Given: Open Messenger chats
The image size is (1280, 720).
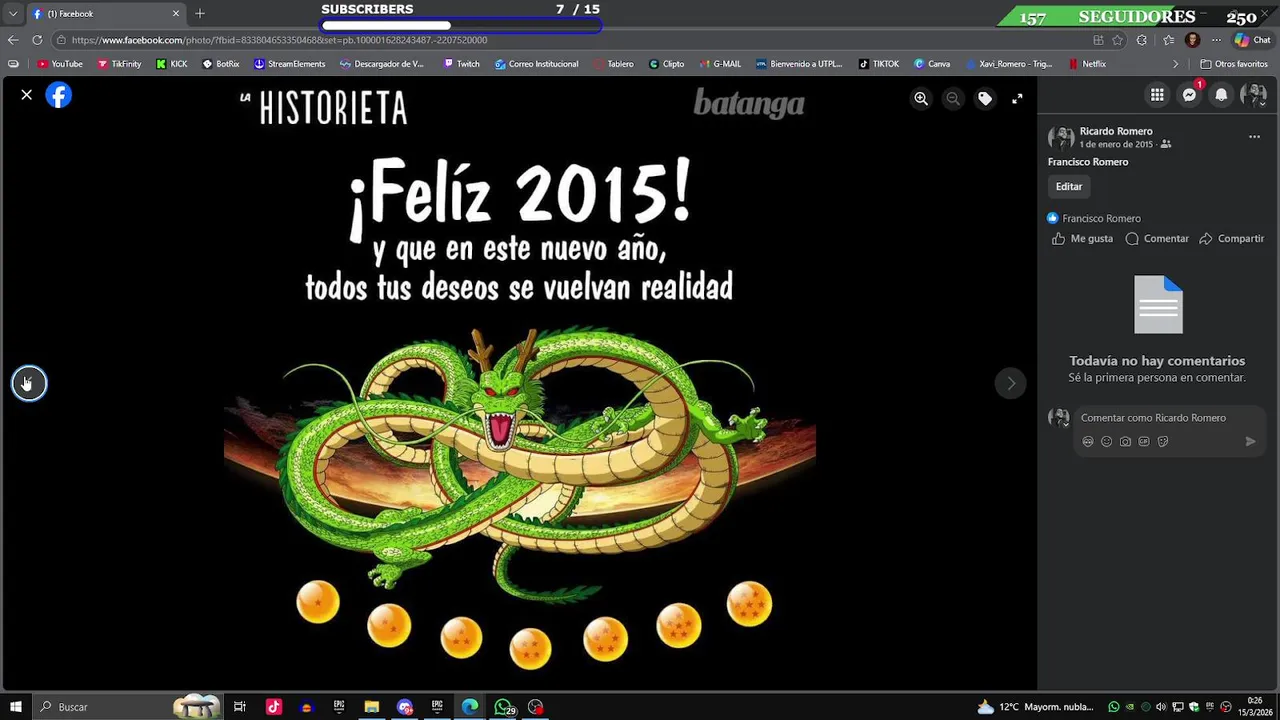Looking at the screenshot, I should tap(1189, 95).
